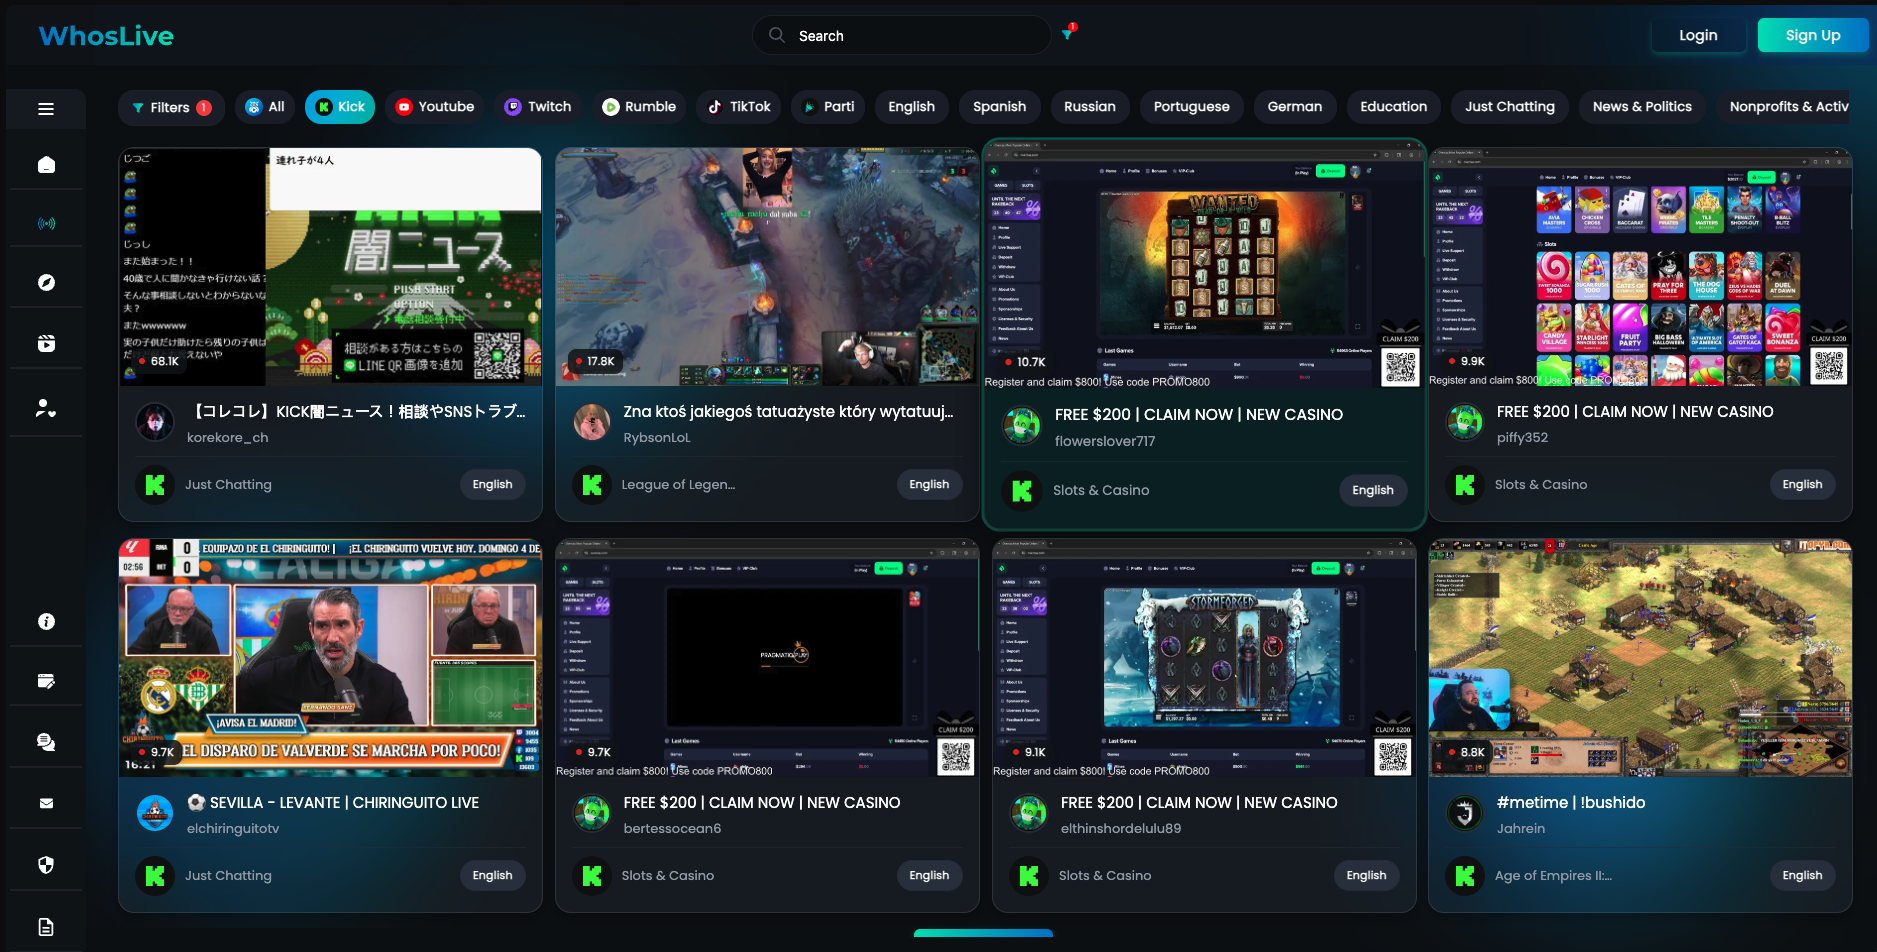The height and width of the screenshot is (952, 1877).
Task: Open the shield privacy icon in the sidebar
Action: pyautogui.click(x=46, y=865)
